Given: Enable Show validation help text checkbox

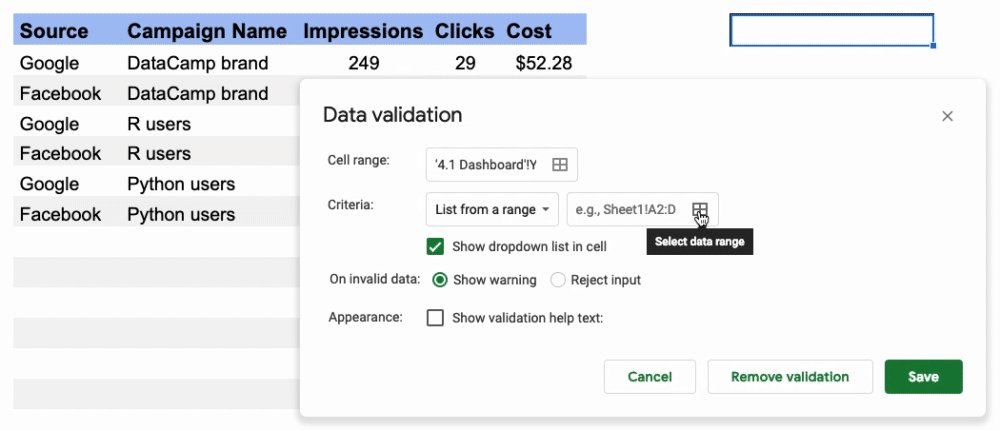Looking at the screenshot, I should click(x=435, y=318).
